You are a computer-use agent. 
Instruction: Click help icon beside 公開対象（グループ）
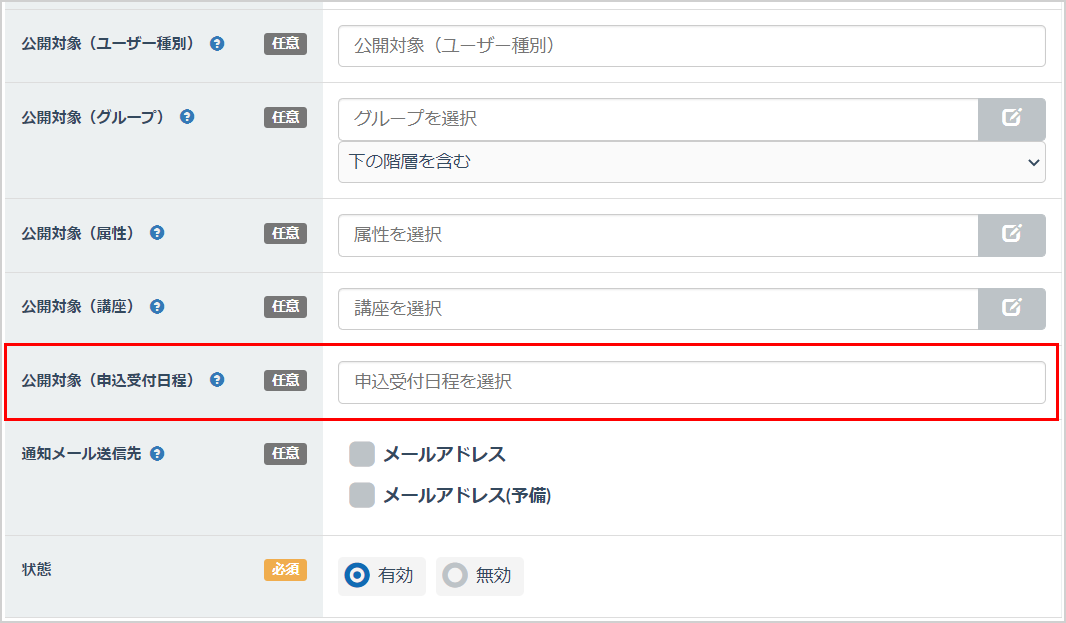click(187, 117)
